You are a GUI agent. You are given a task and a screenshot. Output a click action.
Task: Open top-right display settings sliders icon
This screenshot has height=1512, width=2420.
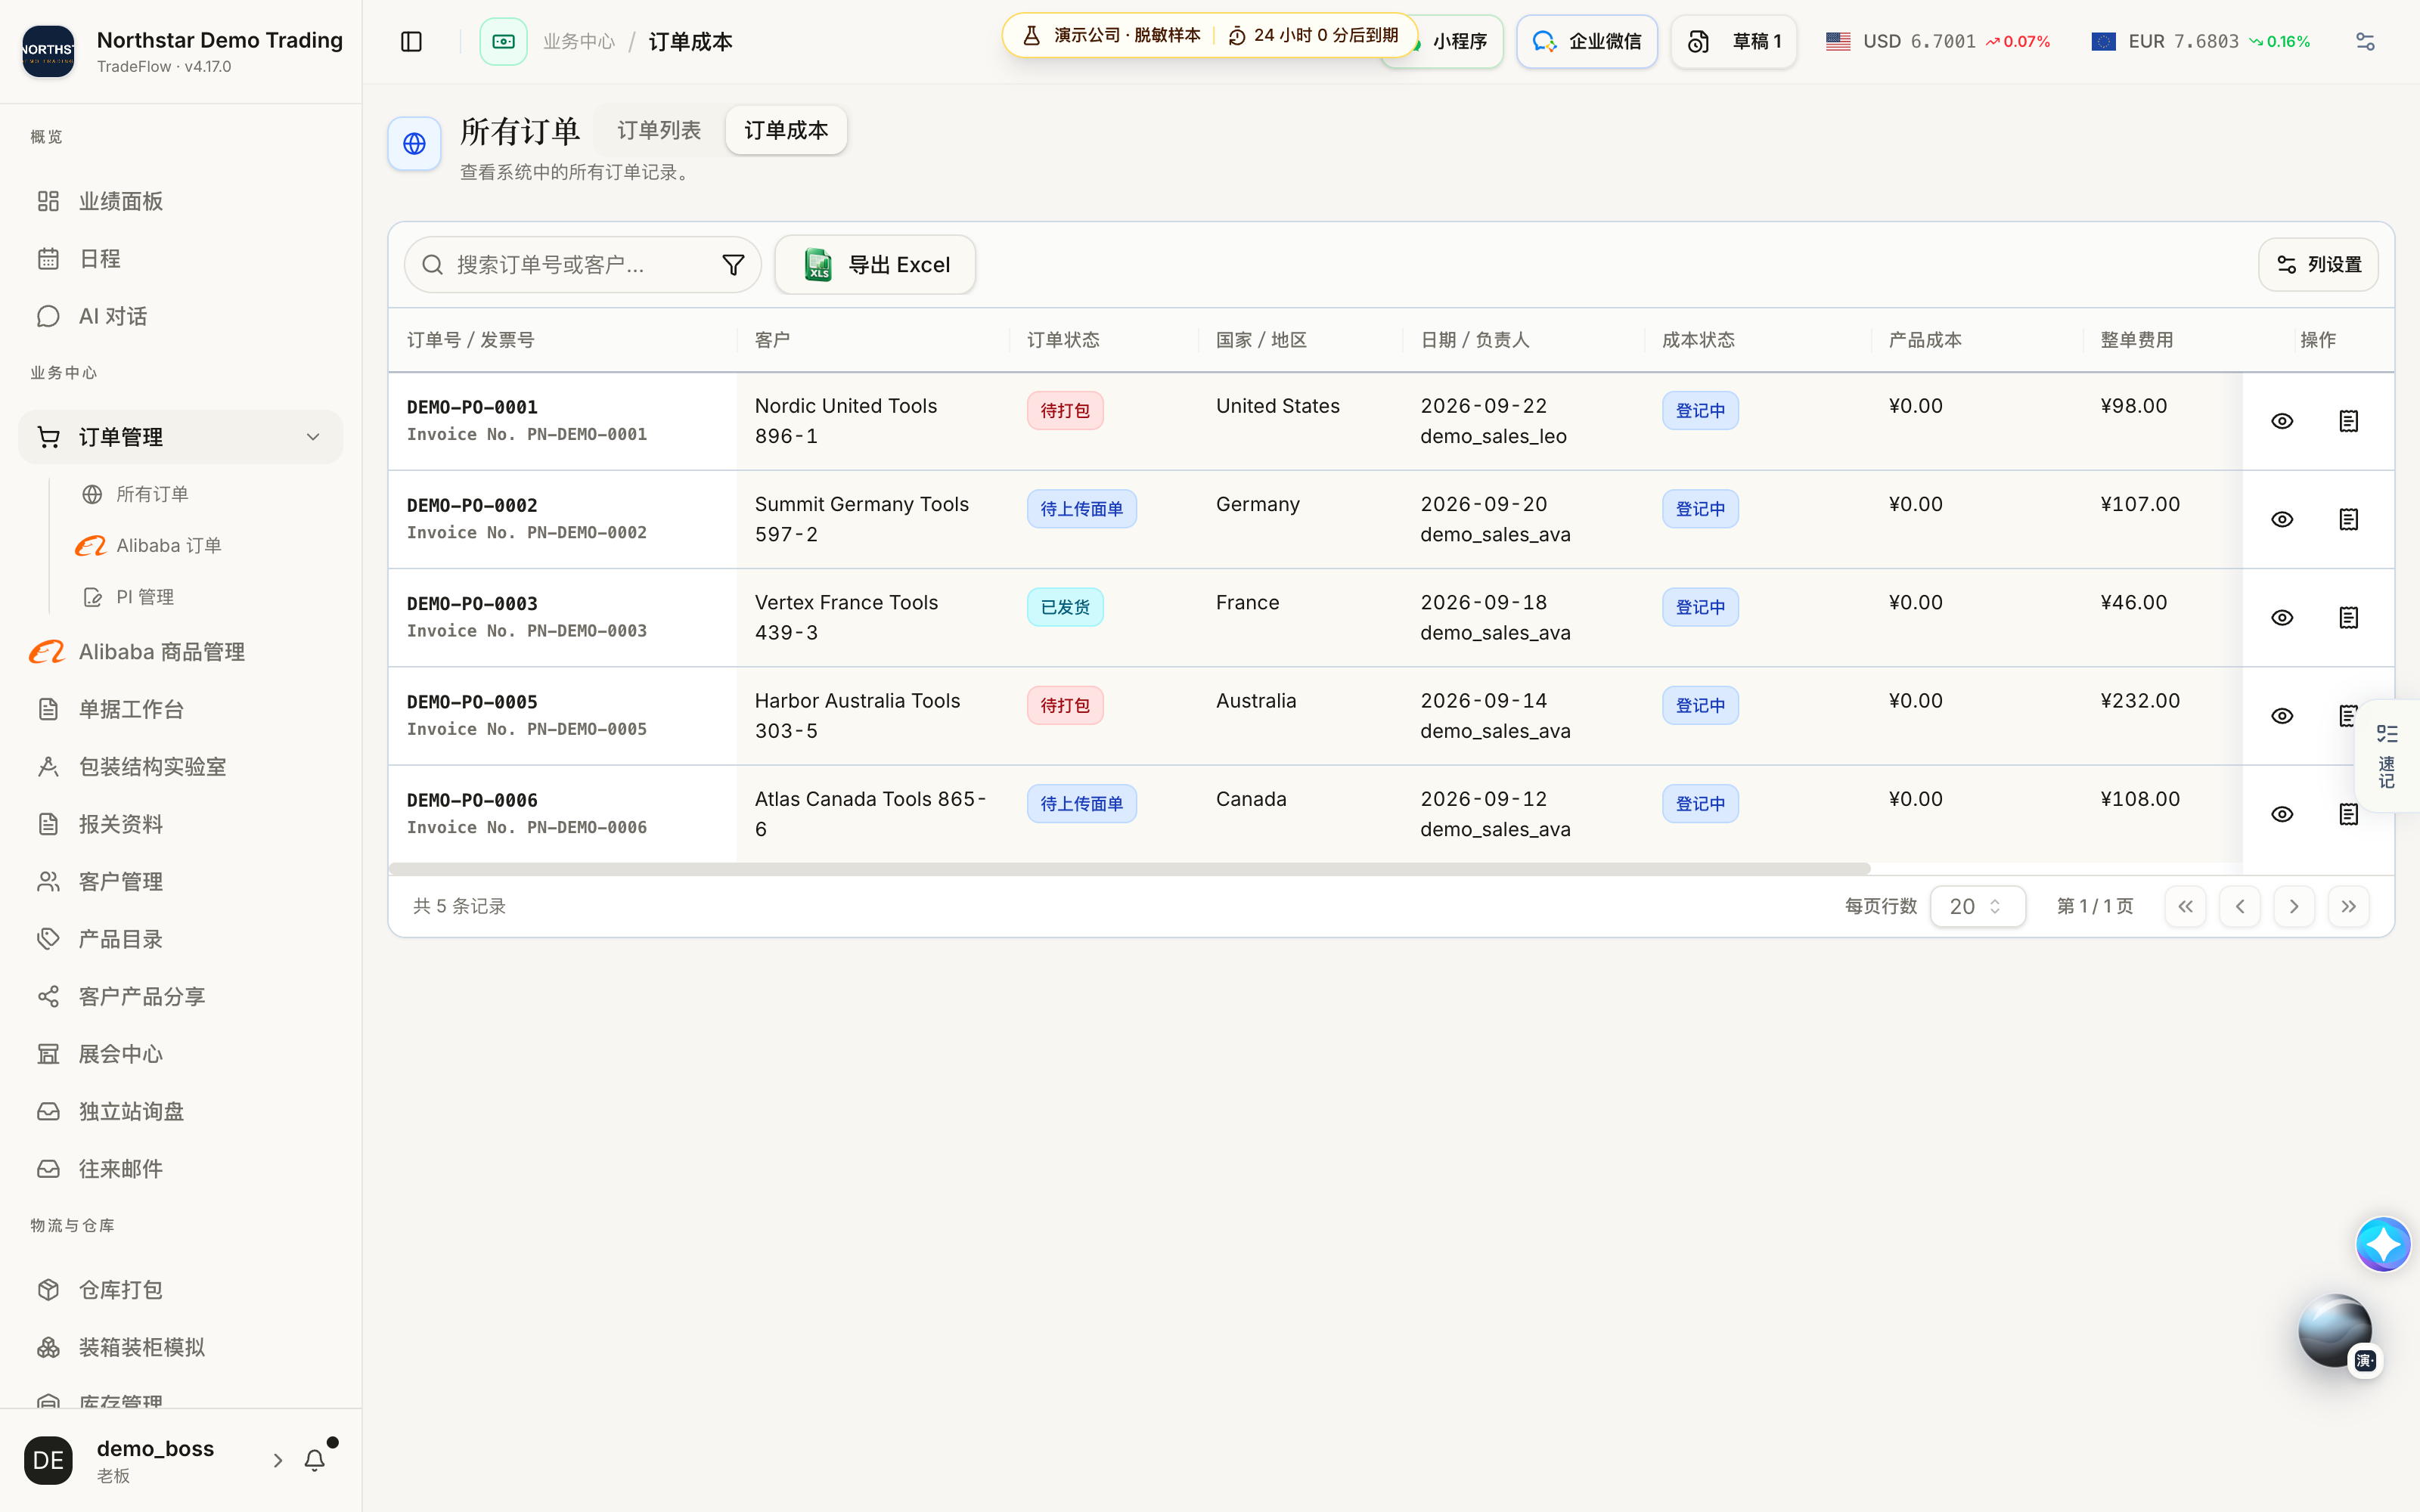coord(2365,41)
